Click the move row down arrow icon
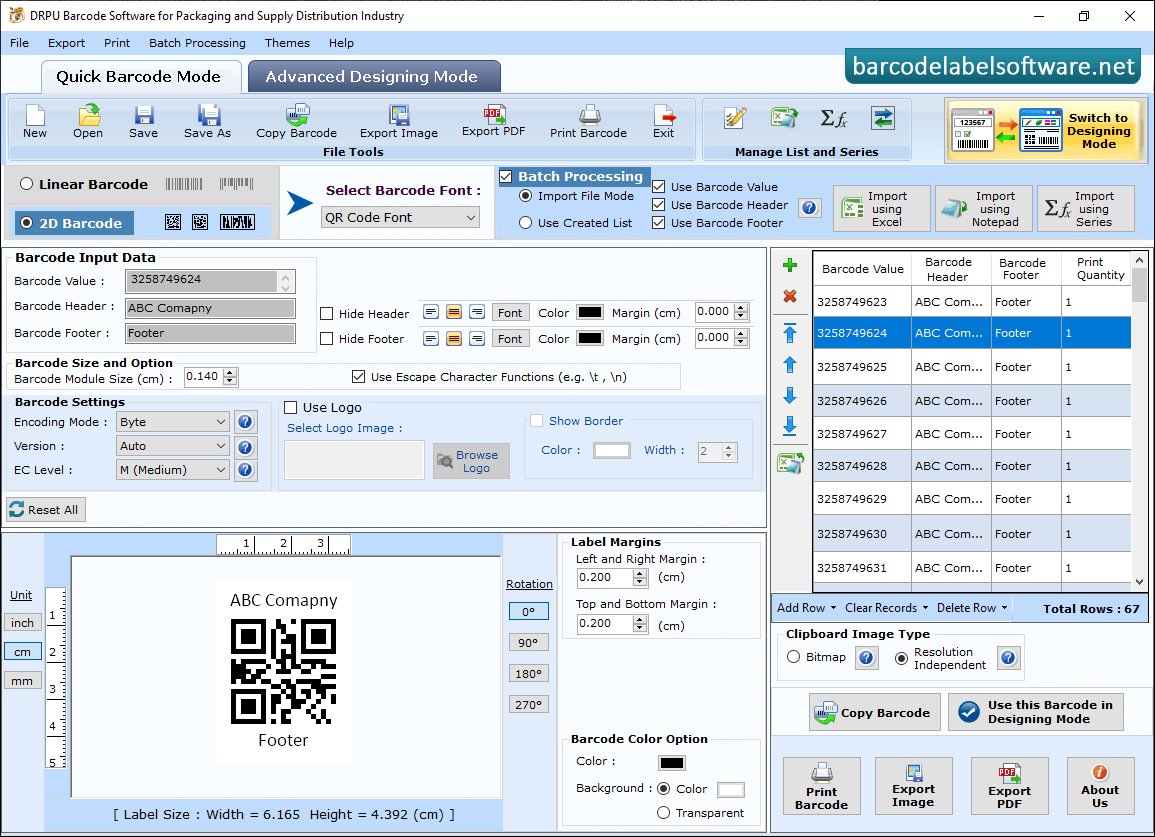 coord(790,396)
